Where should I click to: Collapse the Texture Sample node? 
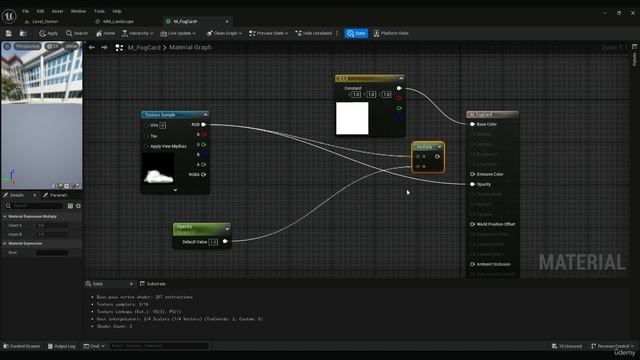click(205, 115)
